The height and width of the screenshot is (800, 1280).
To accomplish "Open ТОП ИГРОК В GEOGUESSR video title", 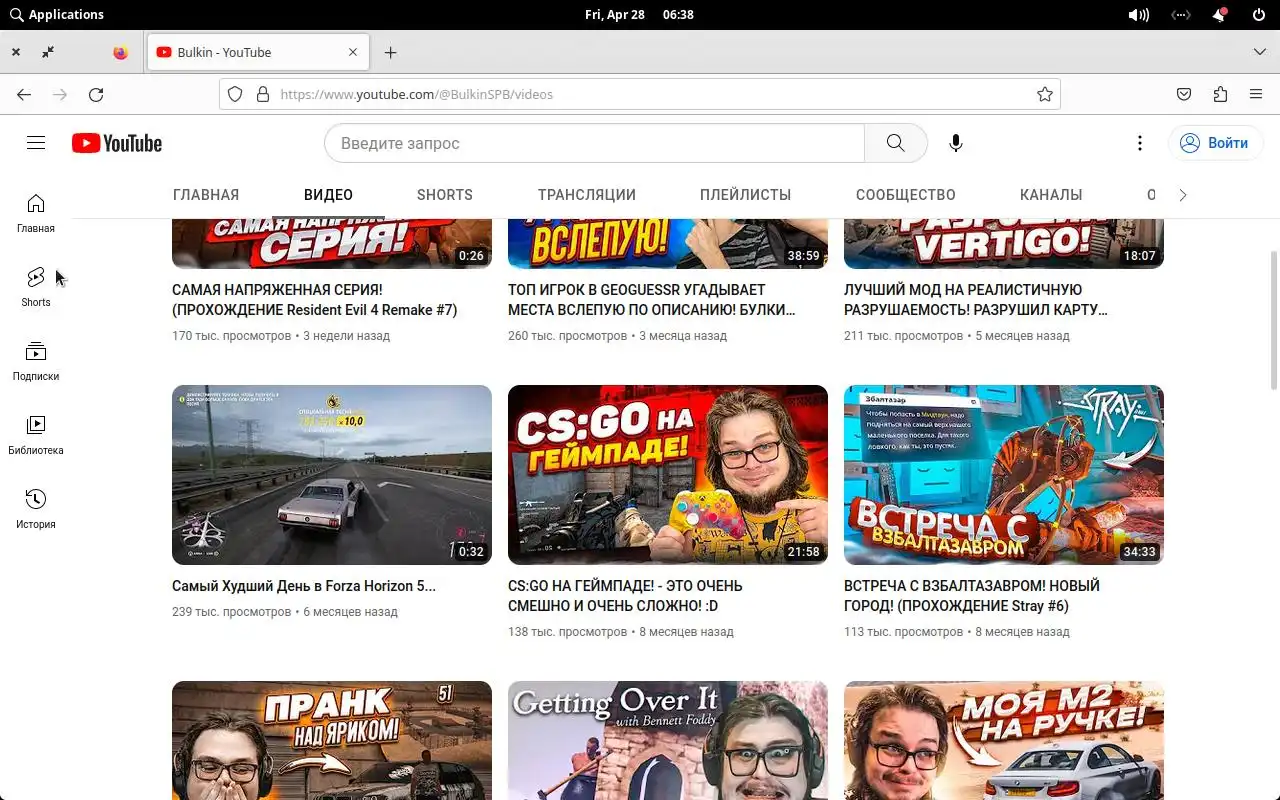I will (x=652, y=300).
